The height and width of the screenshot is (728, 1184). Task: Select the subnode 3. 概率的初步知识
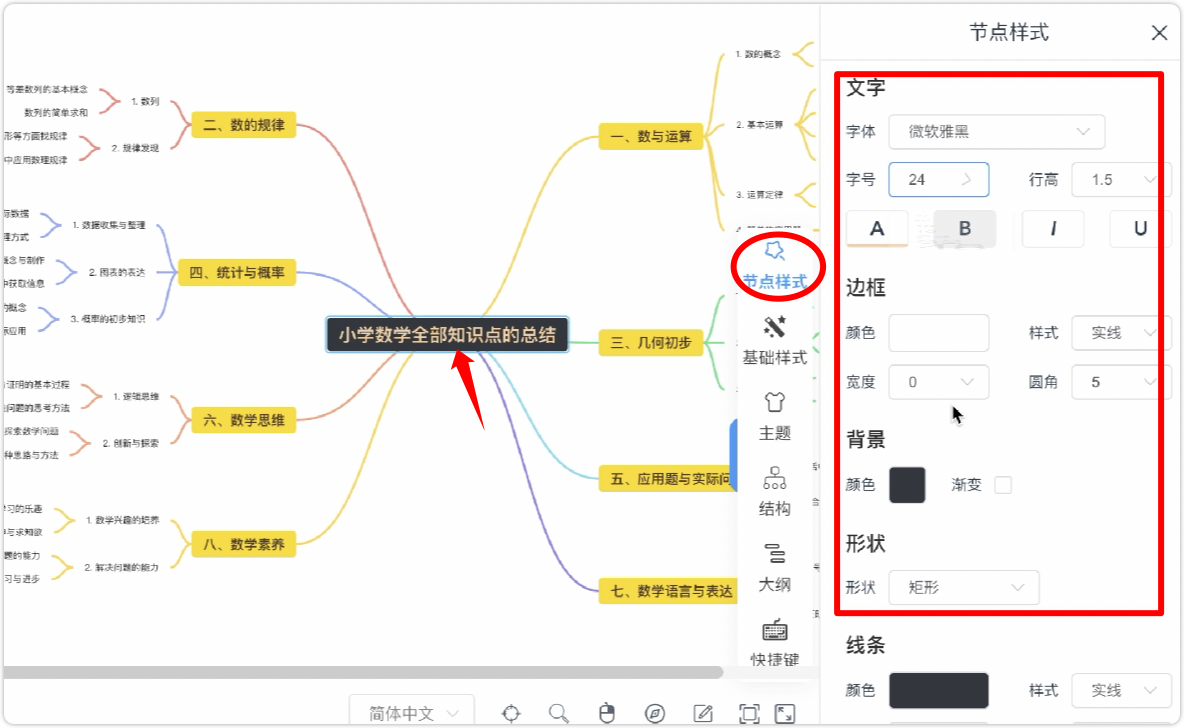(x=108, y=319)
